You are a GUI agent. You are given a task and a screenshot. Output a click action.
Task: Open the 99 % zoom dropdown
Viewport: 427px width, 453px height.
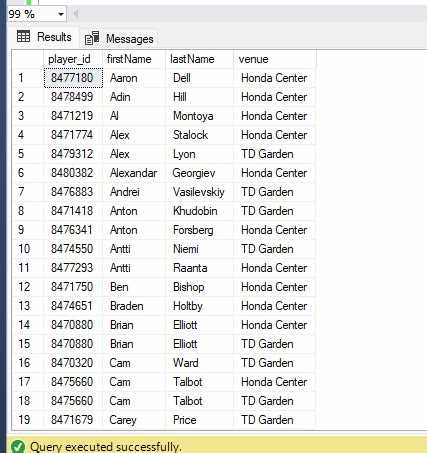[61, 14]
